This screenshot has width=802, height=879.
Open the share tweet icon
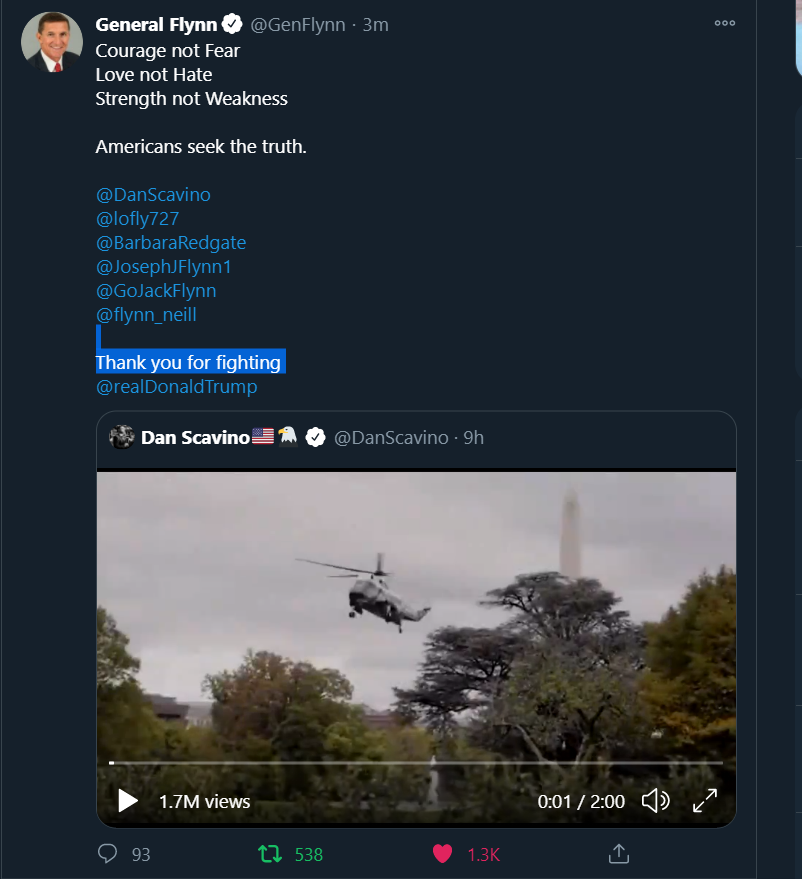coord(619,853)
